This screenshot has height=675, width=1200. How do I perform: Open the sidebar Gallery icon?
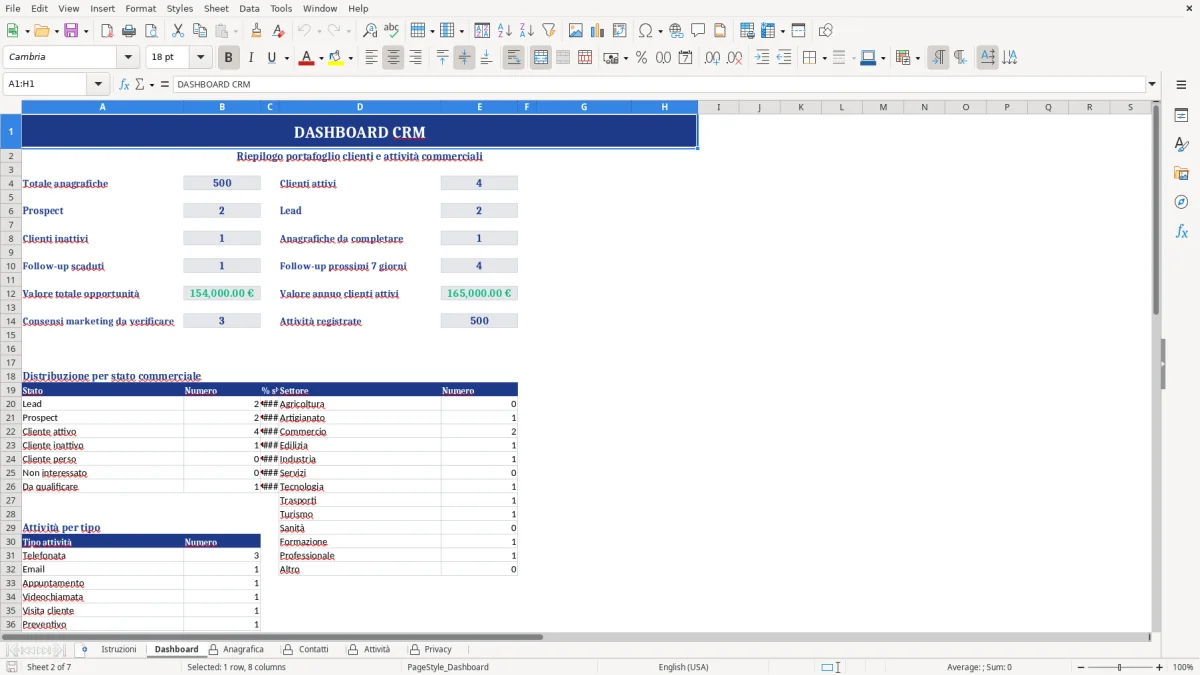point(1181,173)
